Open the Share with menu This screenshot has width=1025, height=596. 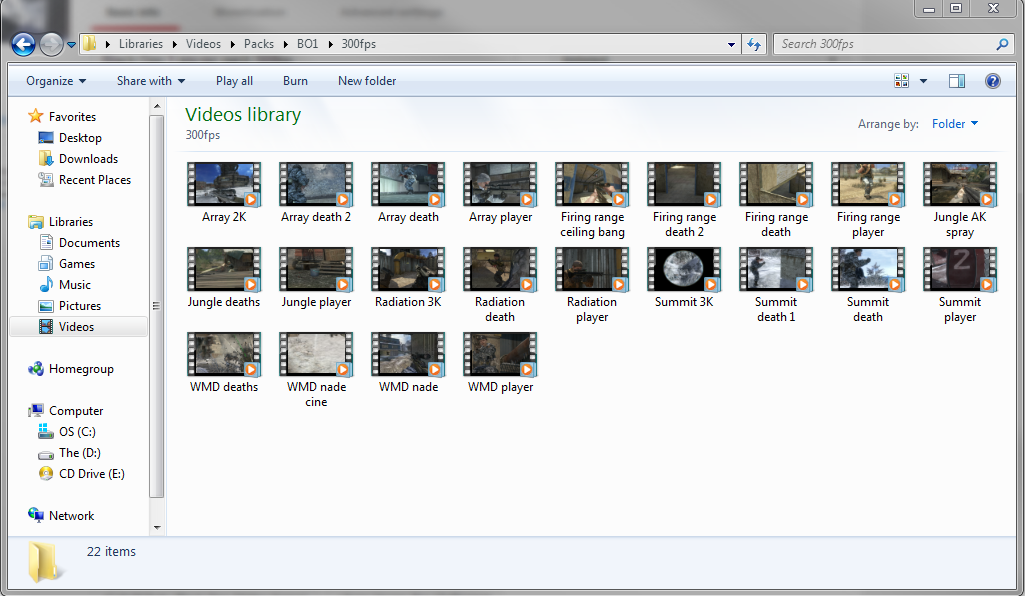click(151, 81)
